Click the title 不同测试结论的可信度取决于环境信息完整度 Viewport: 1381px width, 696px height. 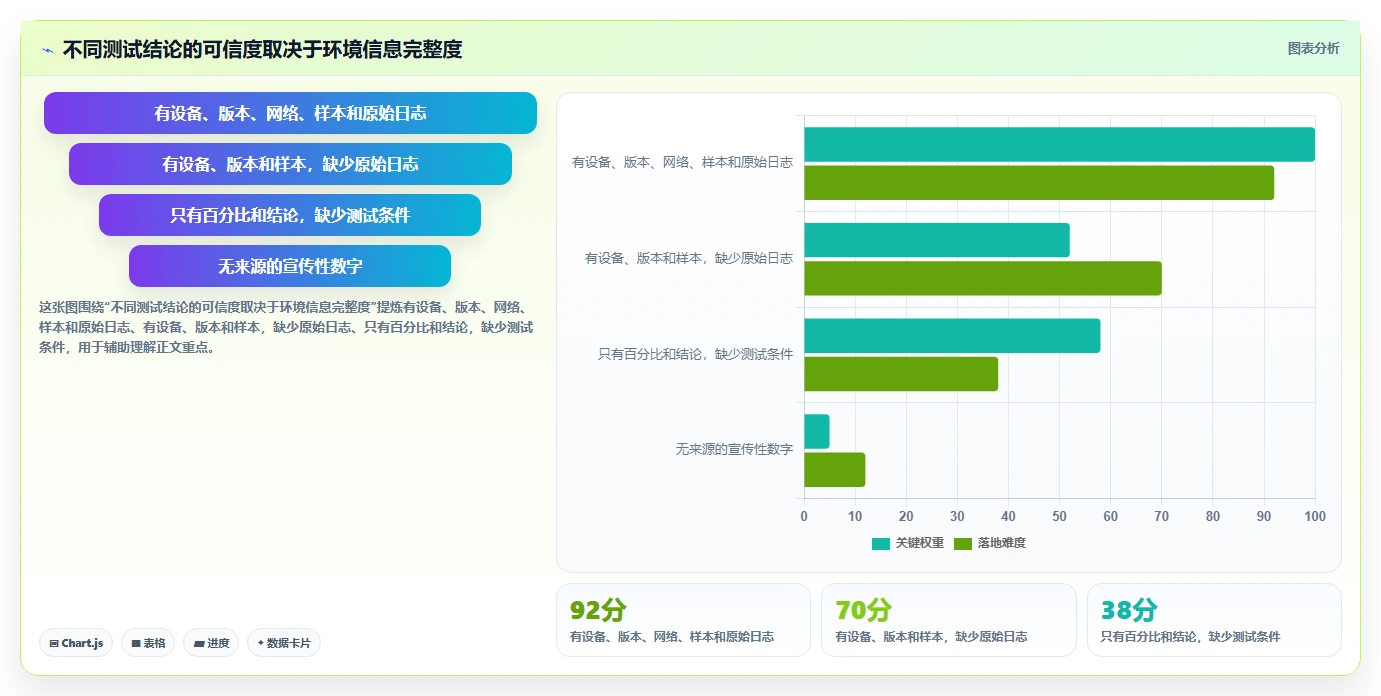tap(262, 50)
